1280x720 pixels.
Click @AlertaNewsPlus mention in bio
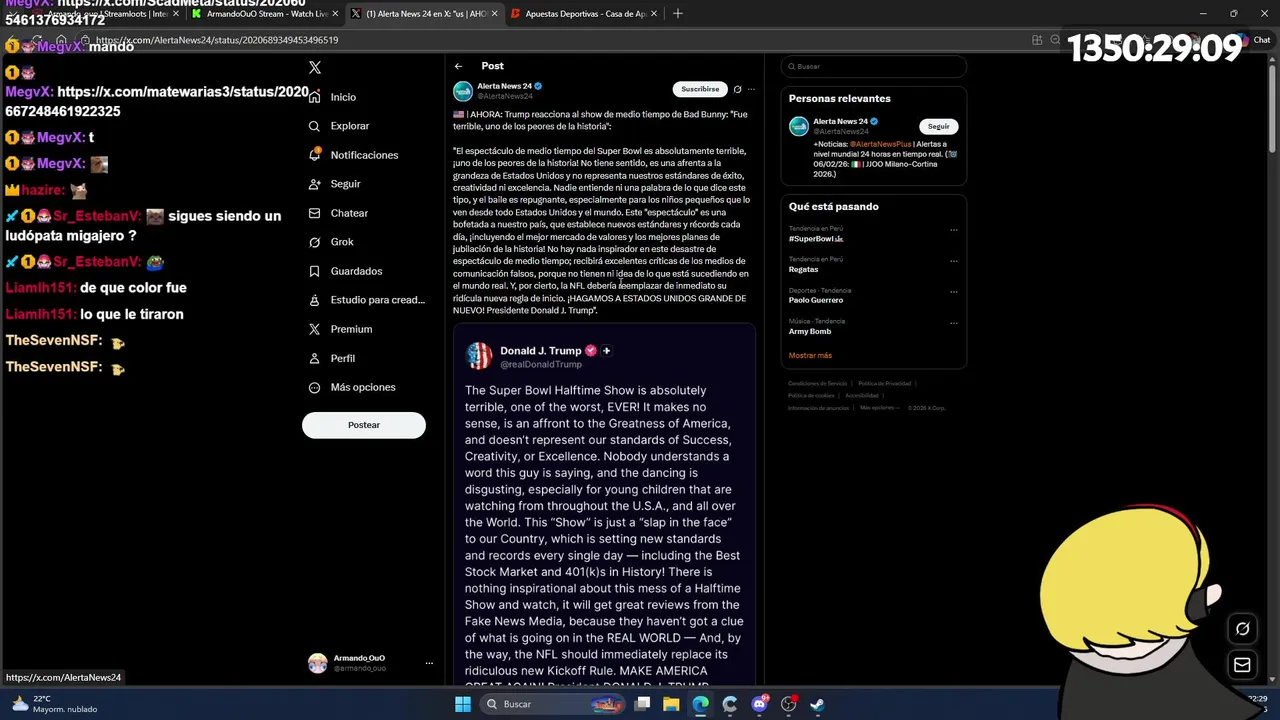click(881, 144)
